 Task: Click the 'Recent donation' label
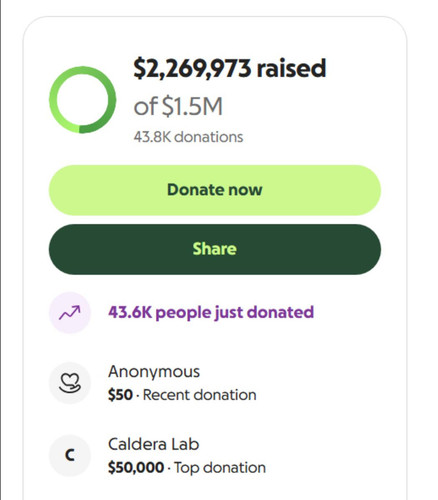coord(199,395)
